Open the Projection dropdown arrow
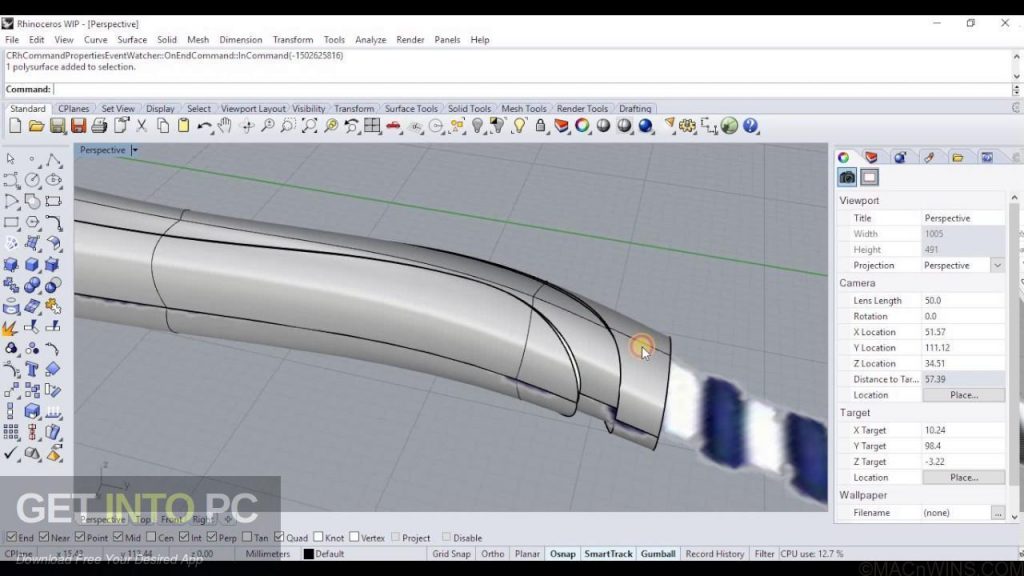Screen dimensions: 1024x576 coord(997,265)
